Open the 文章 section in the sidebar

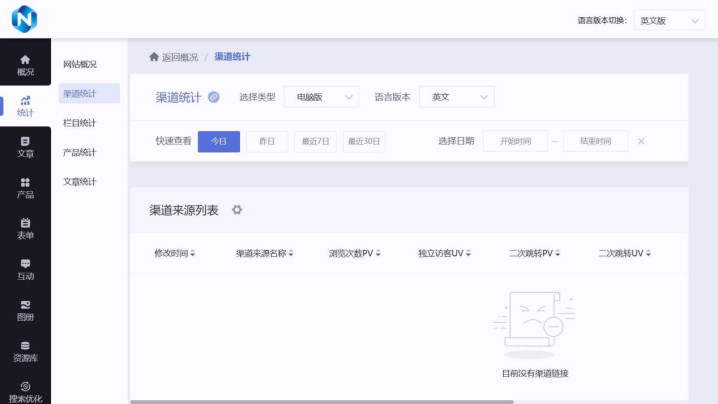point(25,147)
